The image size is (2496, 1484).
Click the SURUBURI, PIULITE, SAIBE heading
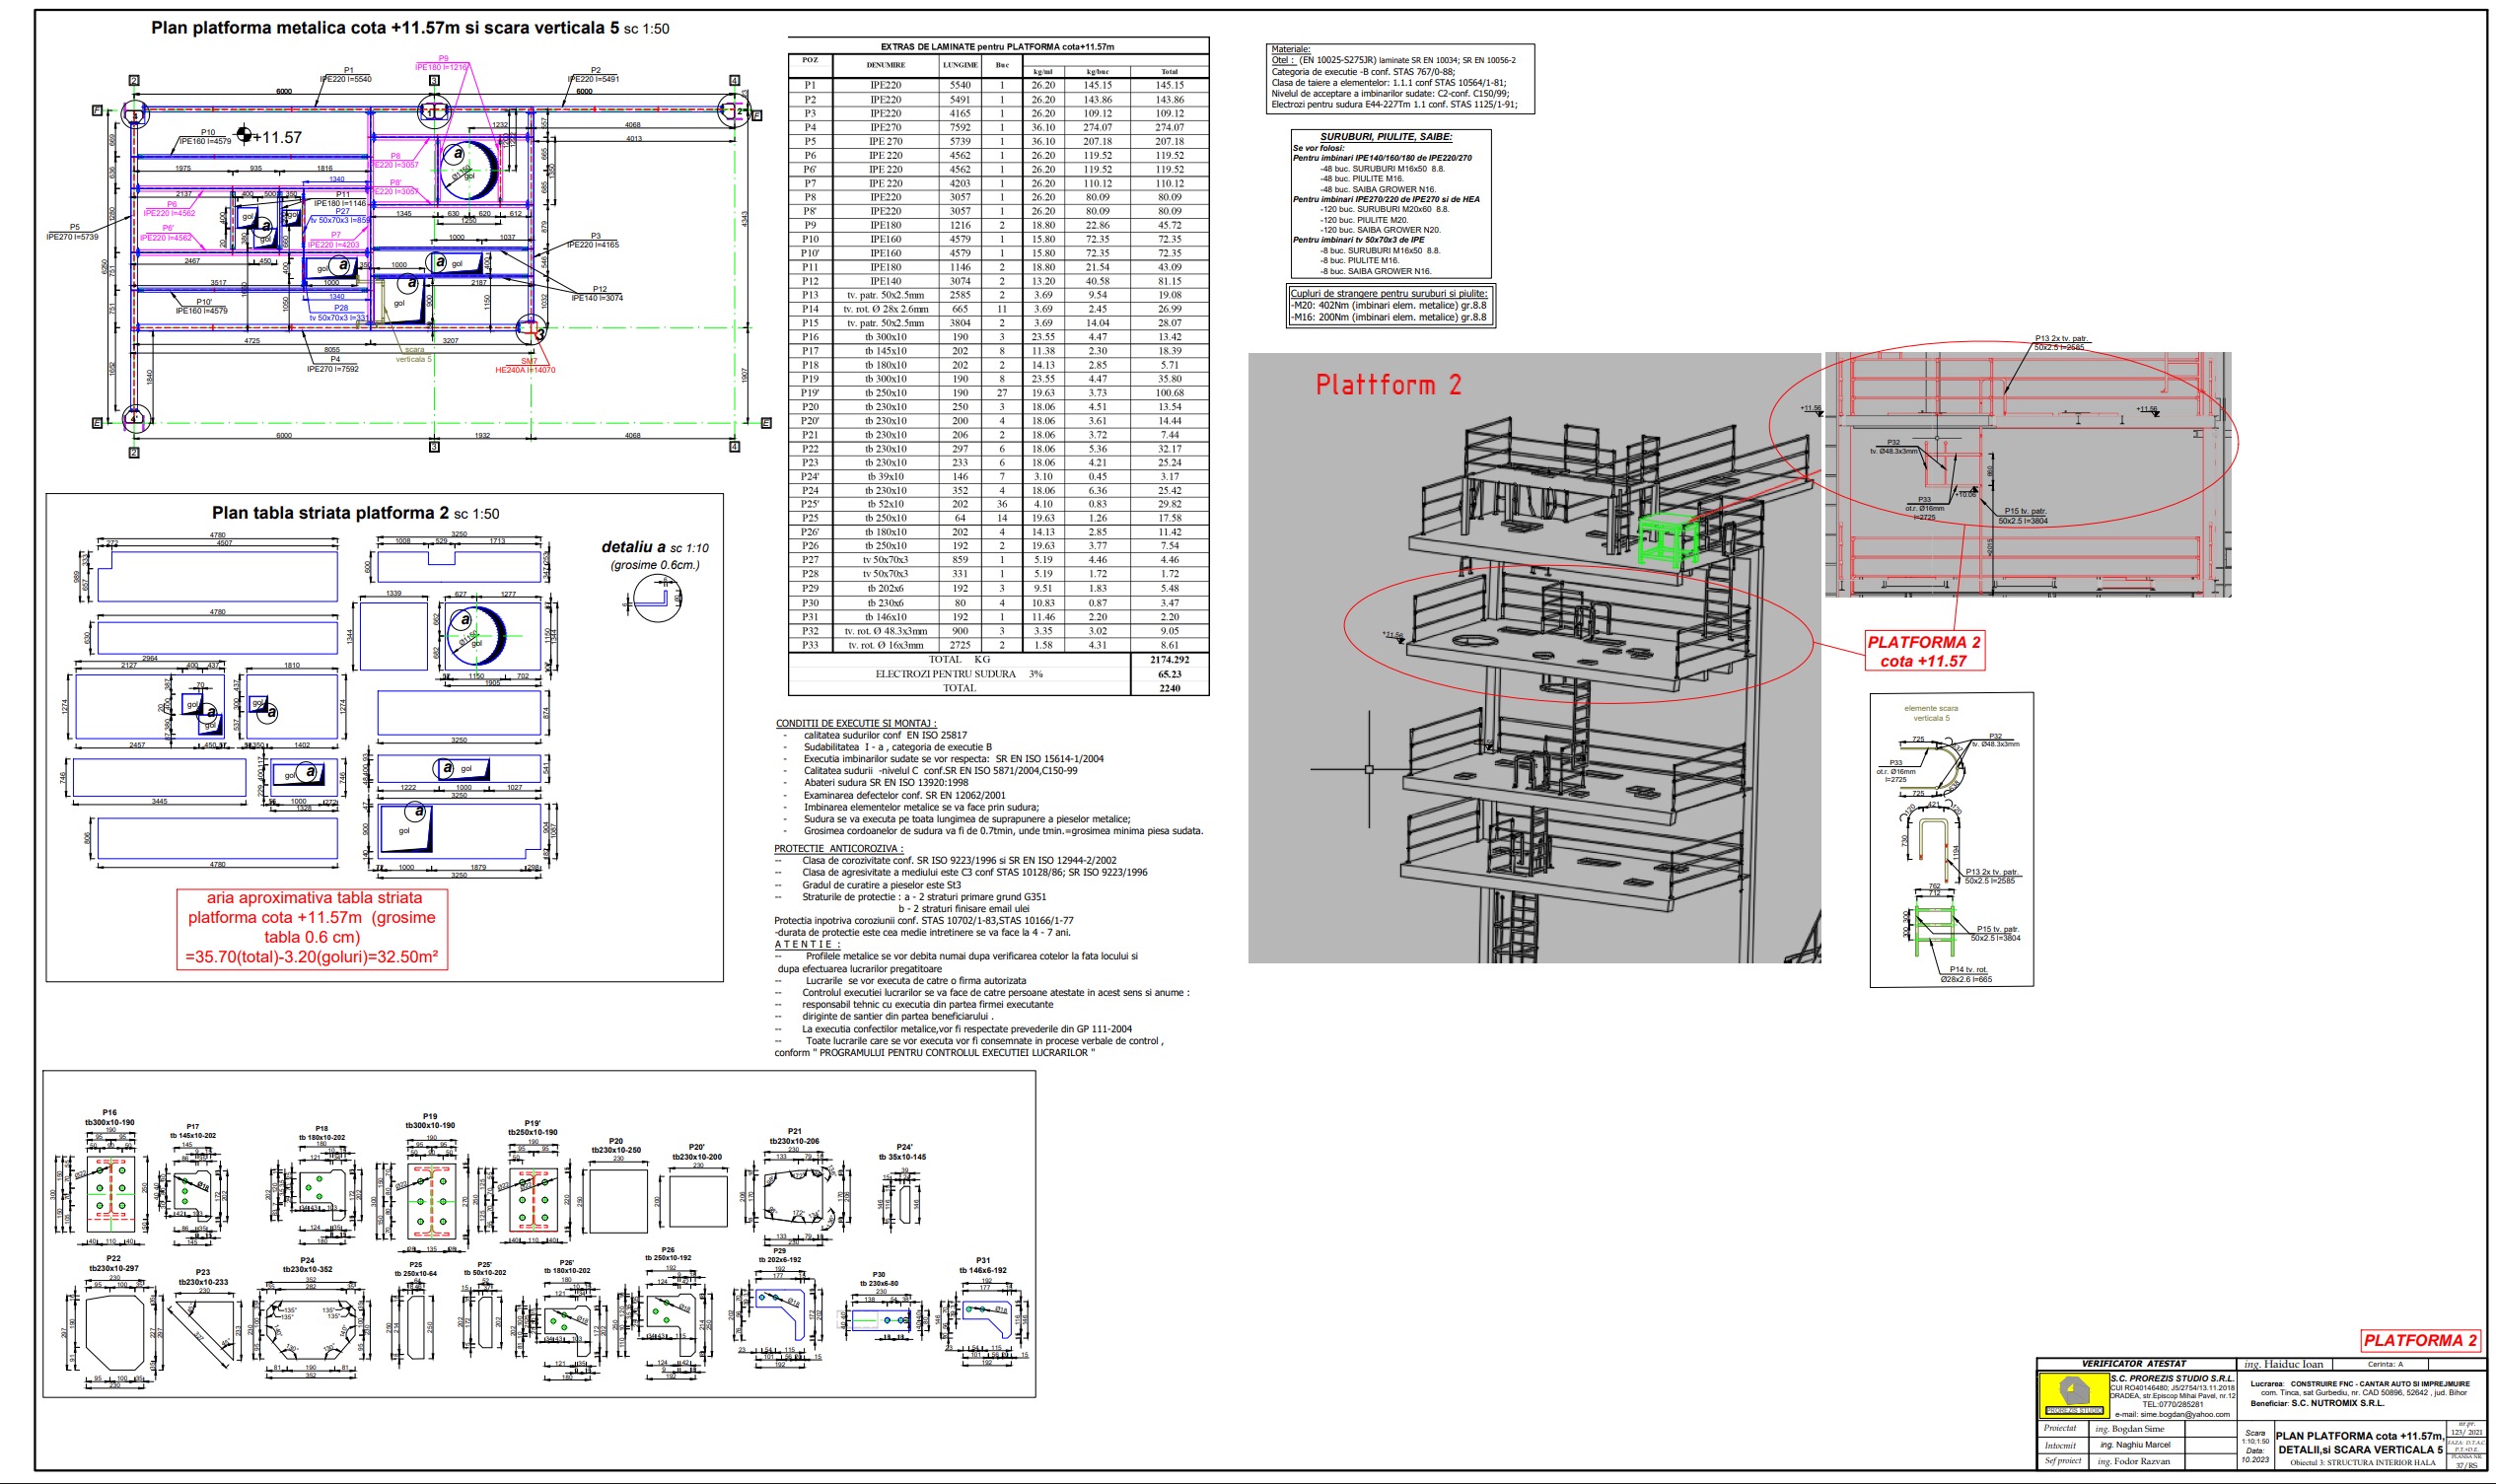pyautogui.click(x=1386, y=137)
